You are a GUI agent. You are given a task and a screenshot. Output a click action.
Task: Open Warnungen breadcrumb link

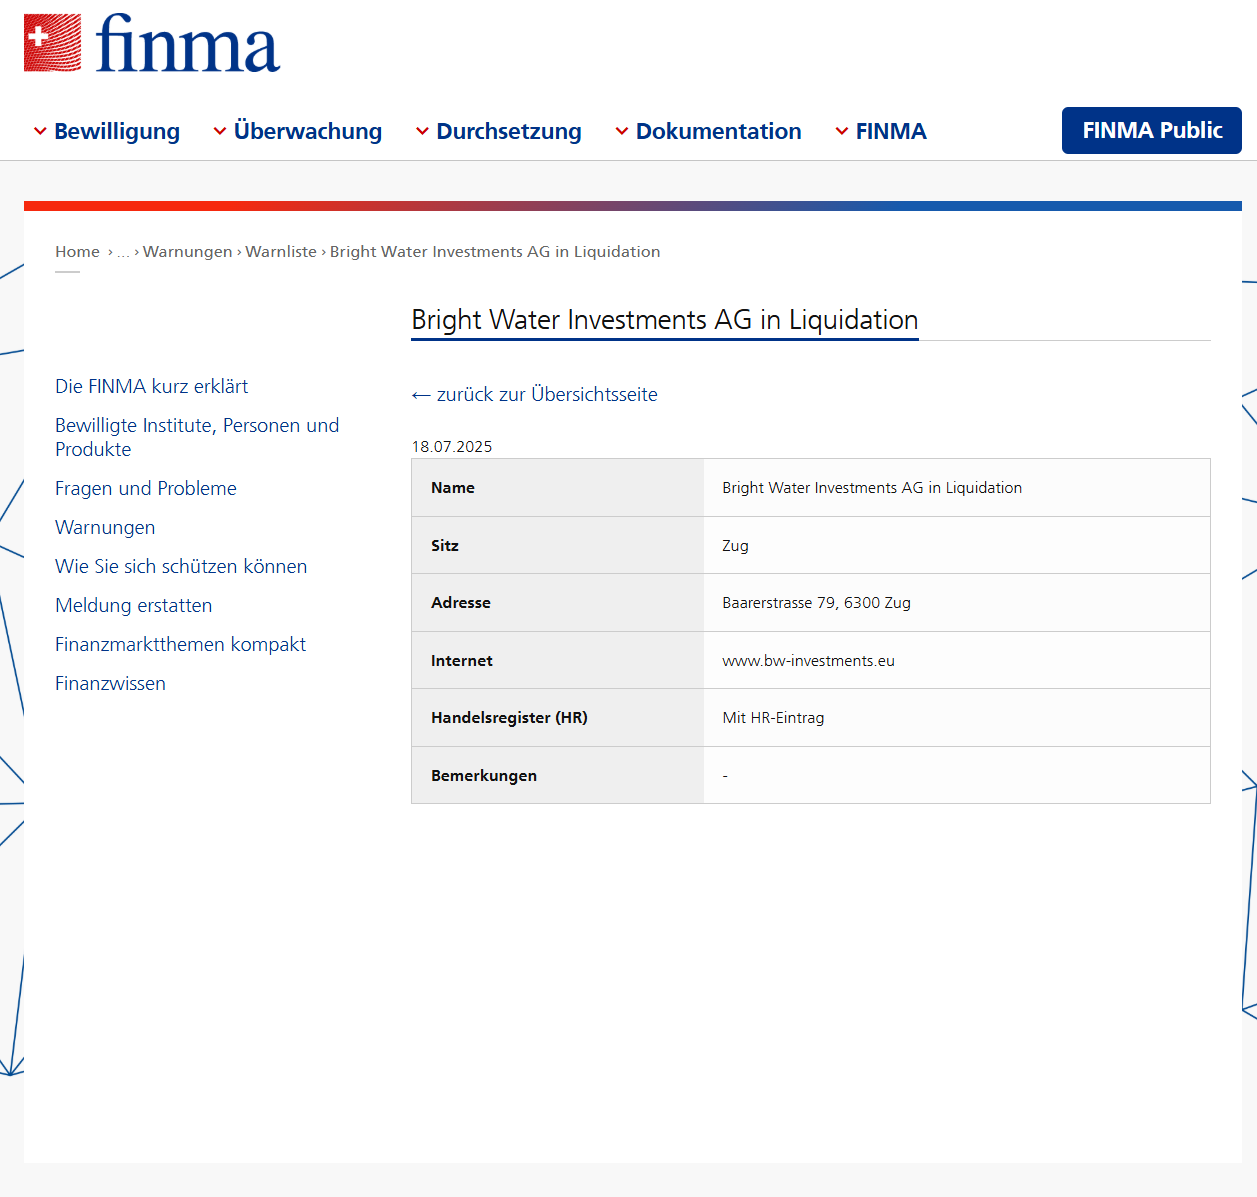click(x=187, y=252)
